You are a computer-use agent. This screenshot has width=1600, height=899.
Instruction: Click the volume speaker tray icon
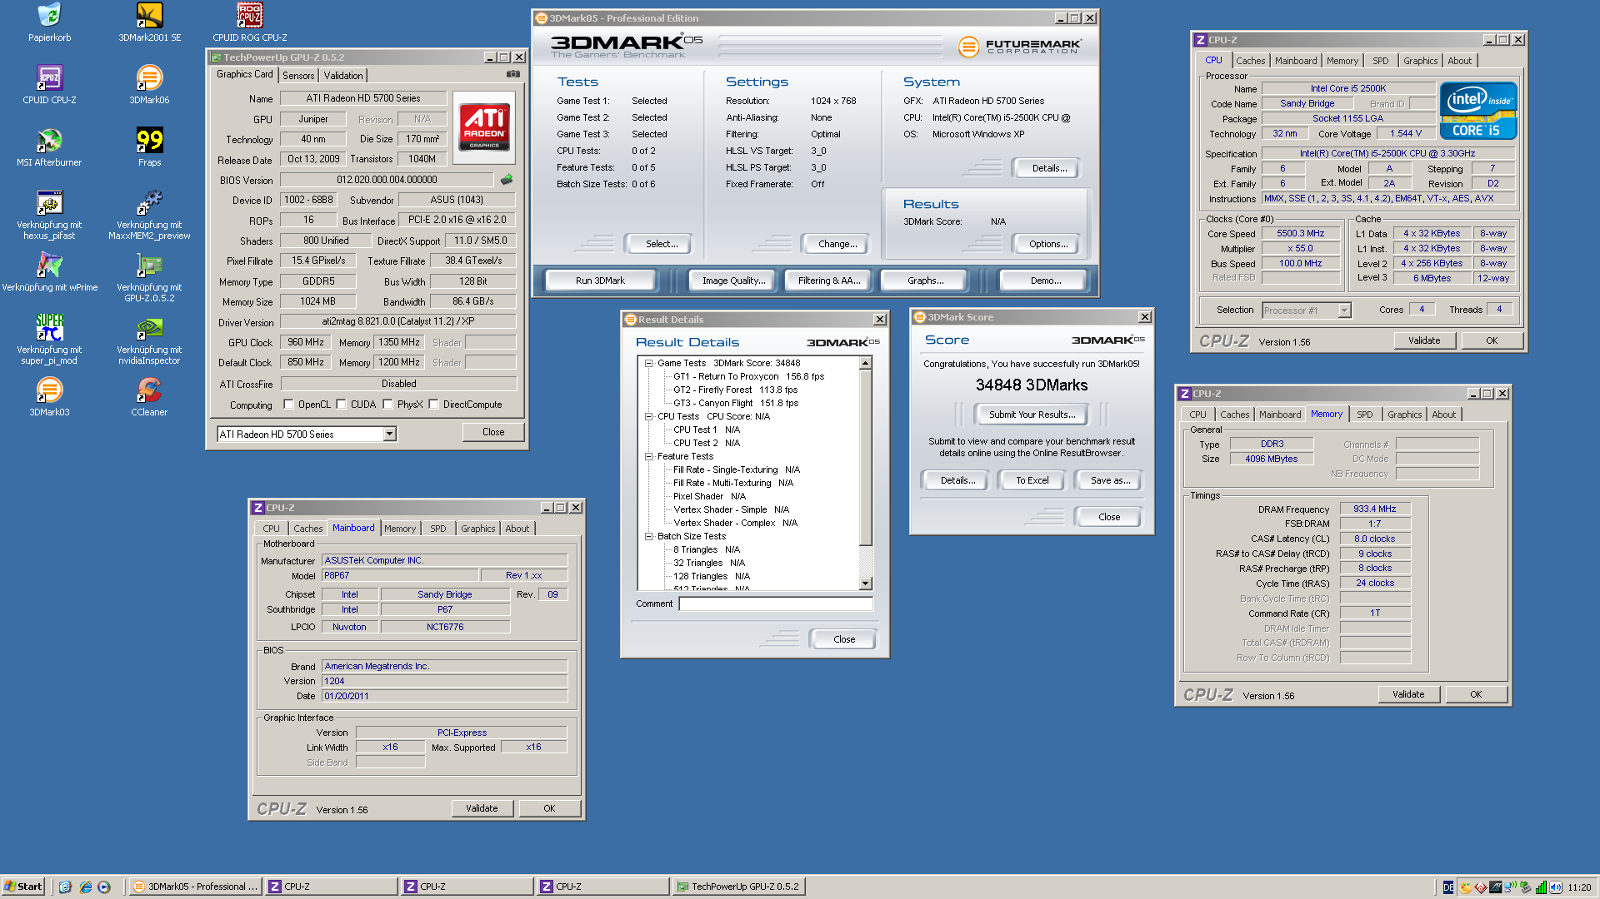click(x=1557, y=887)
